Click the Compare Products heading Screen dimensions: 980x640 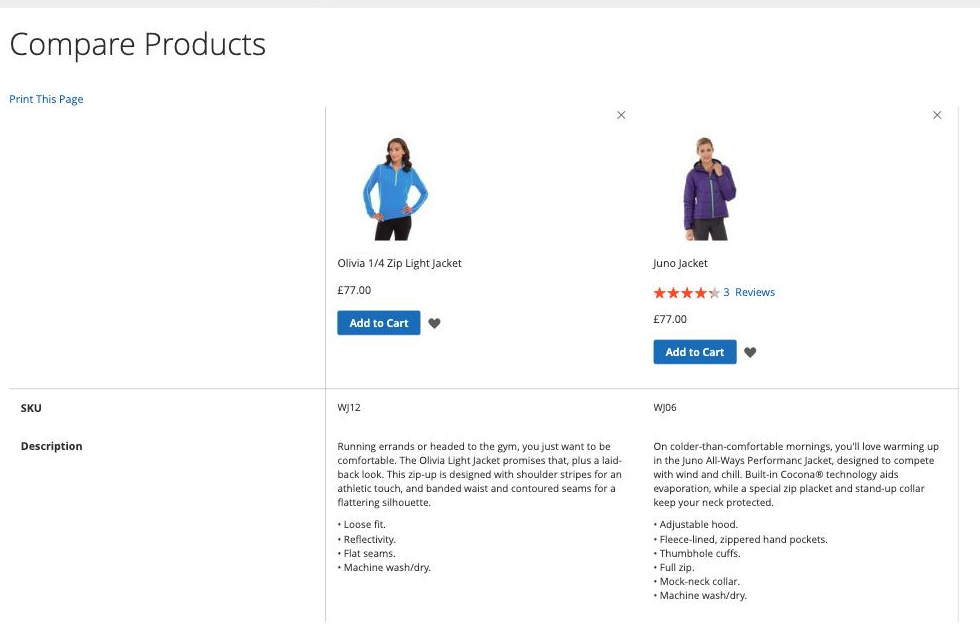coord(138,44)
